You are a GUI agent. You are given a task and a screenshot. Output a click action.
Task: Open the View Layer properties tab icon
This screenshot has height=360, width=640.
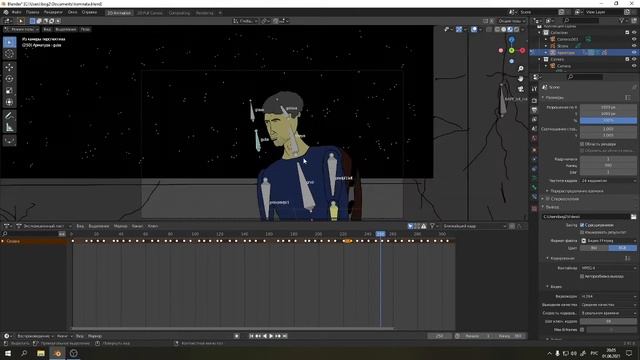pyautogui.click(x=534, y=119)
